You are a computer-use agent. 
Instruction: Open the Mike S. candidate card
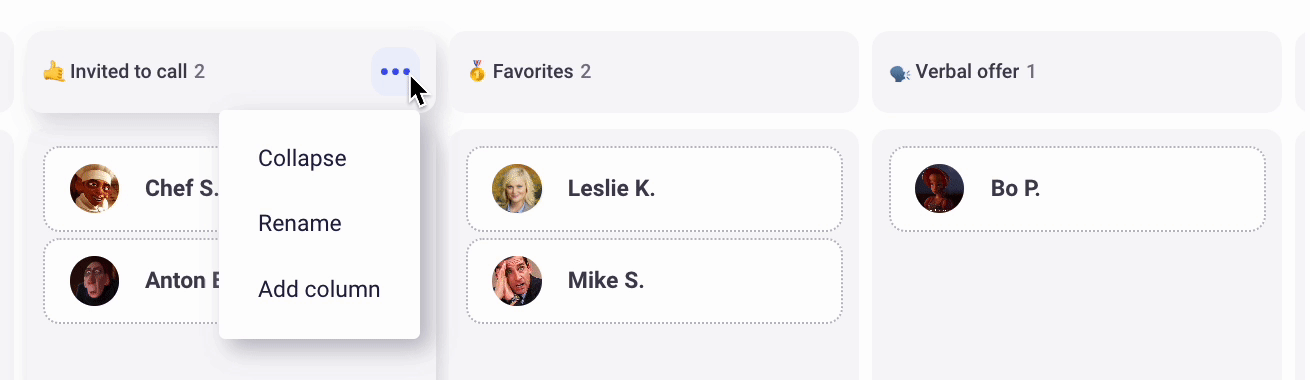click(x=655, y=281)
